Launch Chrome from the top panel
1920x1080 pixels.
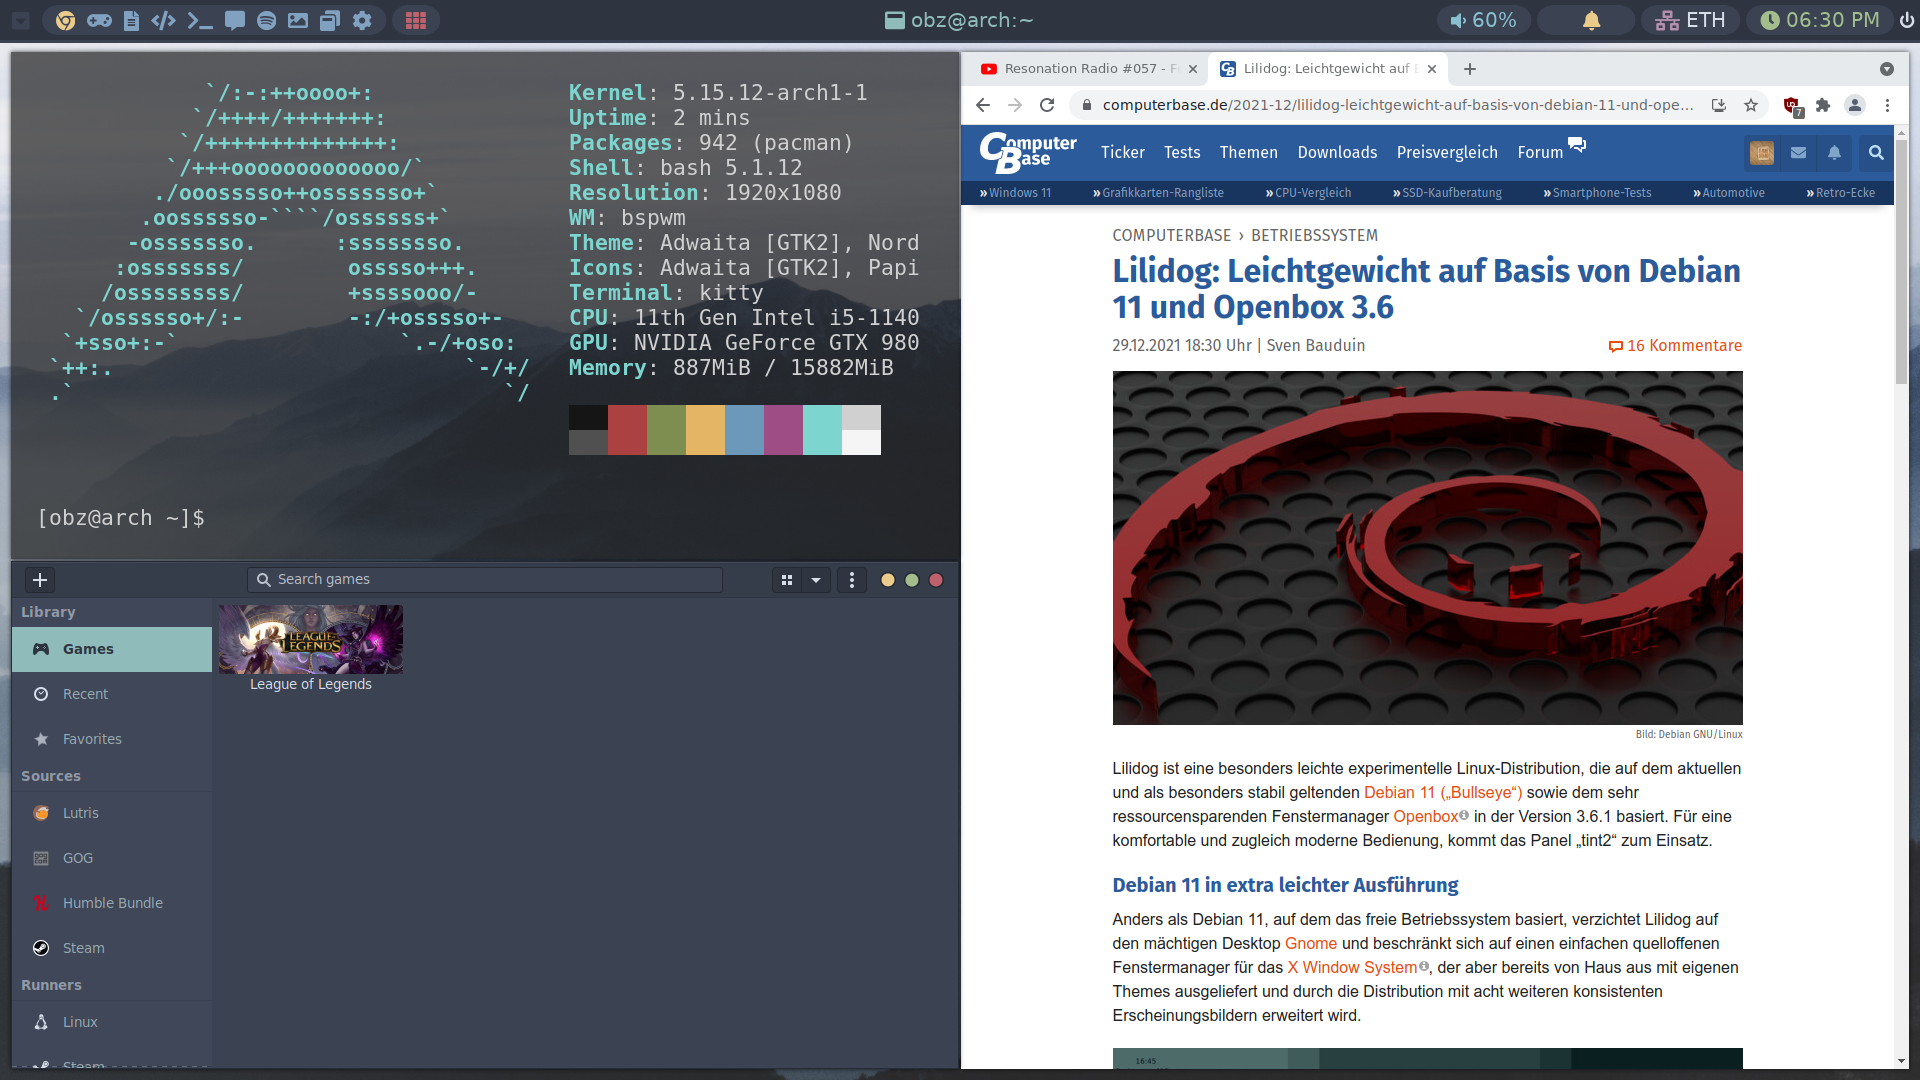tap(66, 20)
